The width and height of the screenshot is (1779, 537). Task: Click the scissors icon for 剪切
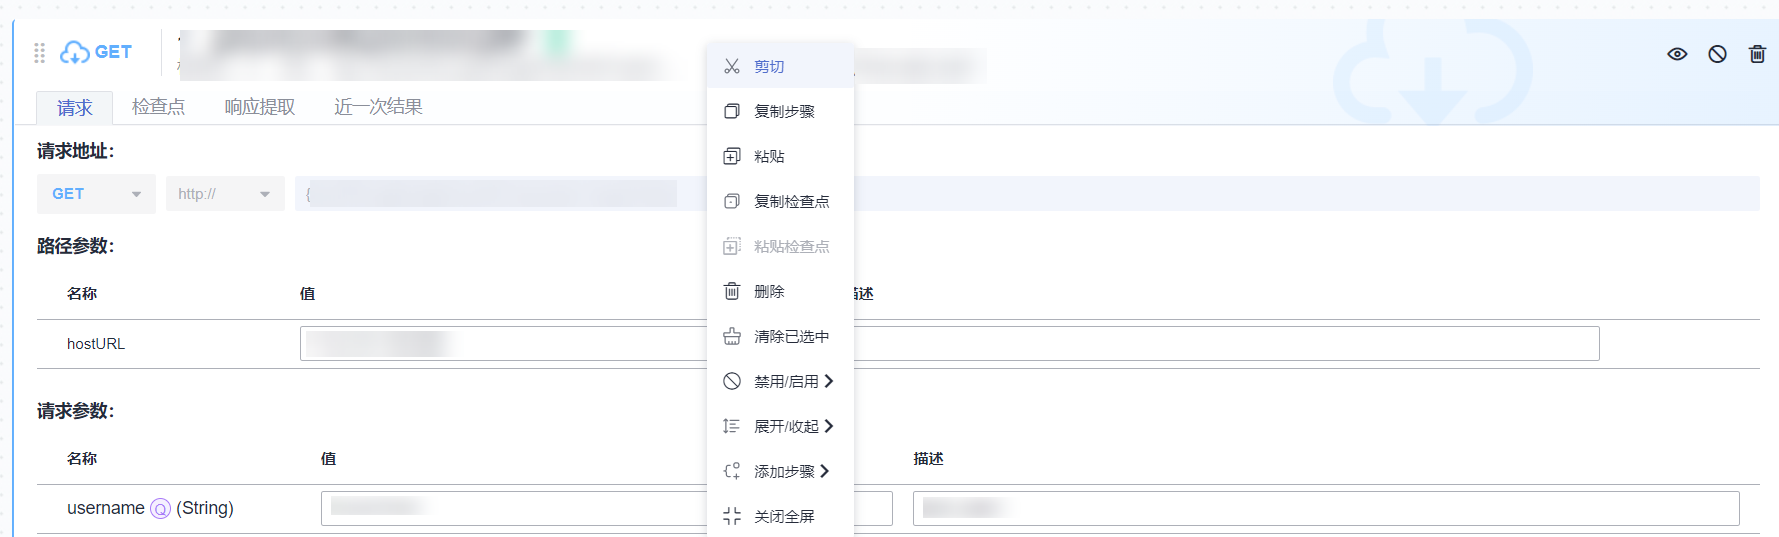(x=732, y=66)
